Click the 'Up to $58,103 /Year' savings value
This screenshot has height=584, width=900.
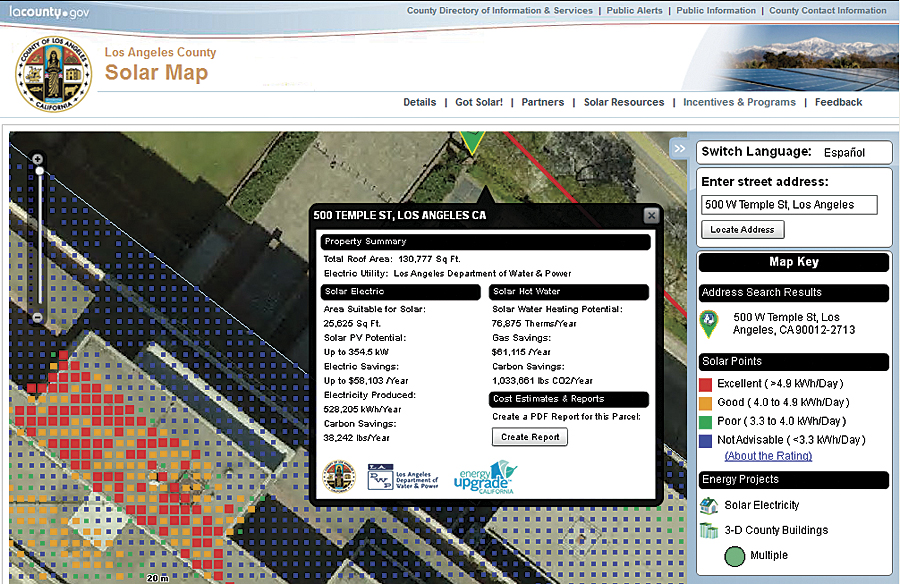coord(366,381)
